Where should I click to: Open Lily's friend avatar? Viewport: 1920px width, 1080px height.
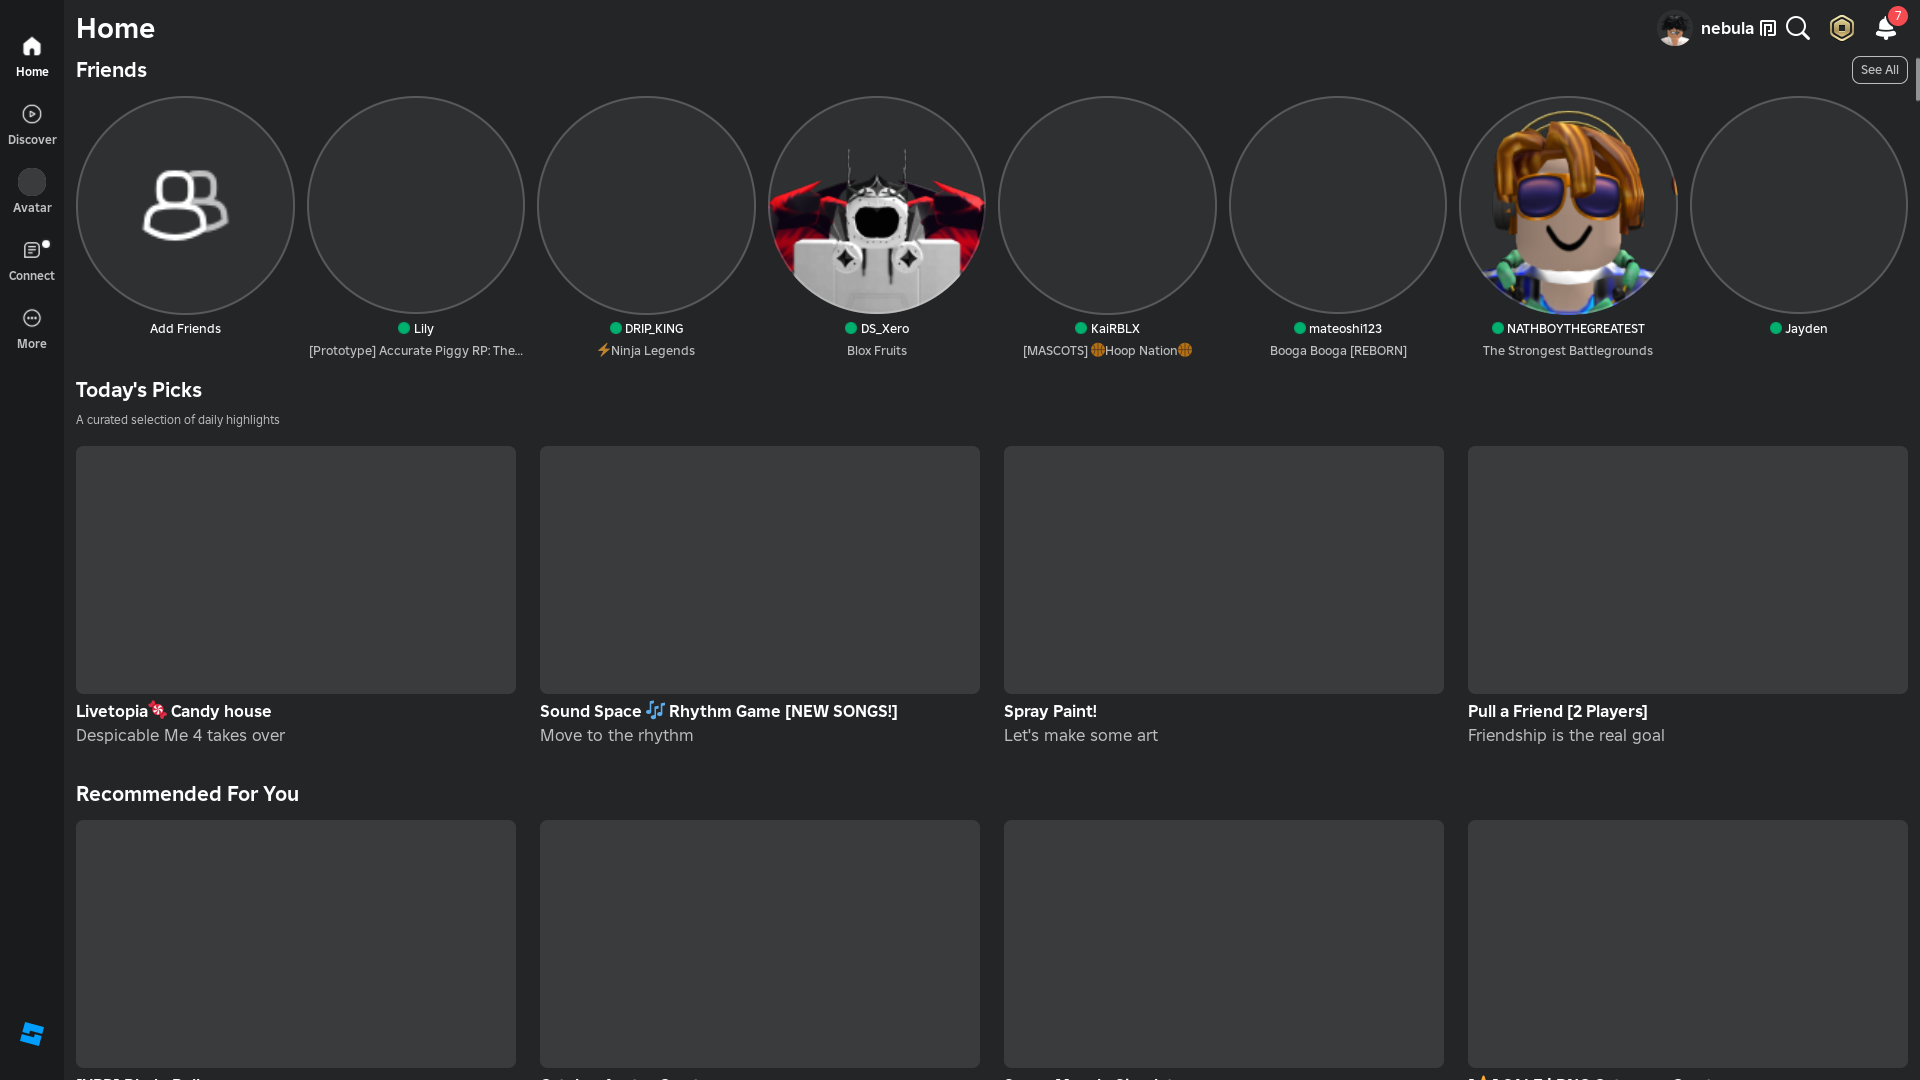416,205
